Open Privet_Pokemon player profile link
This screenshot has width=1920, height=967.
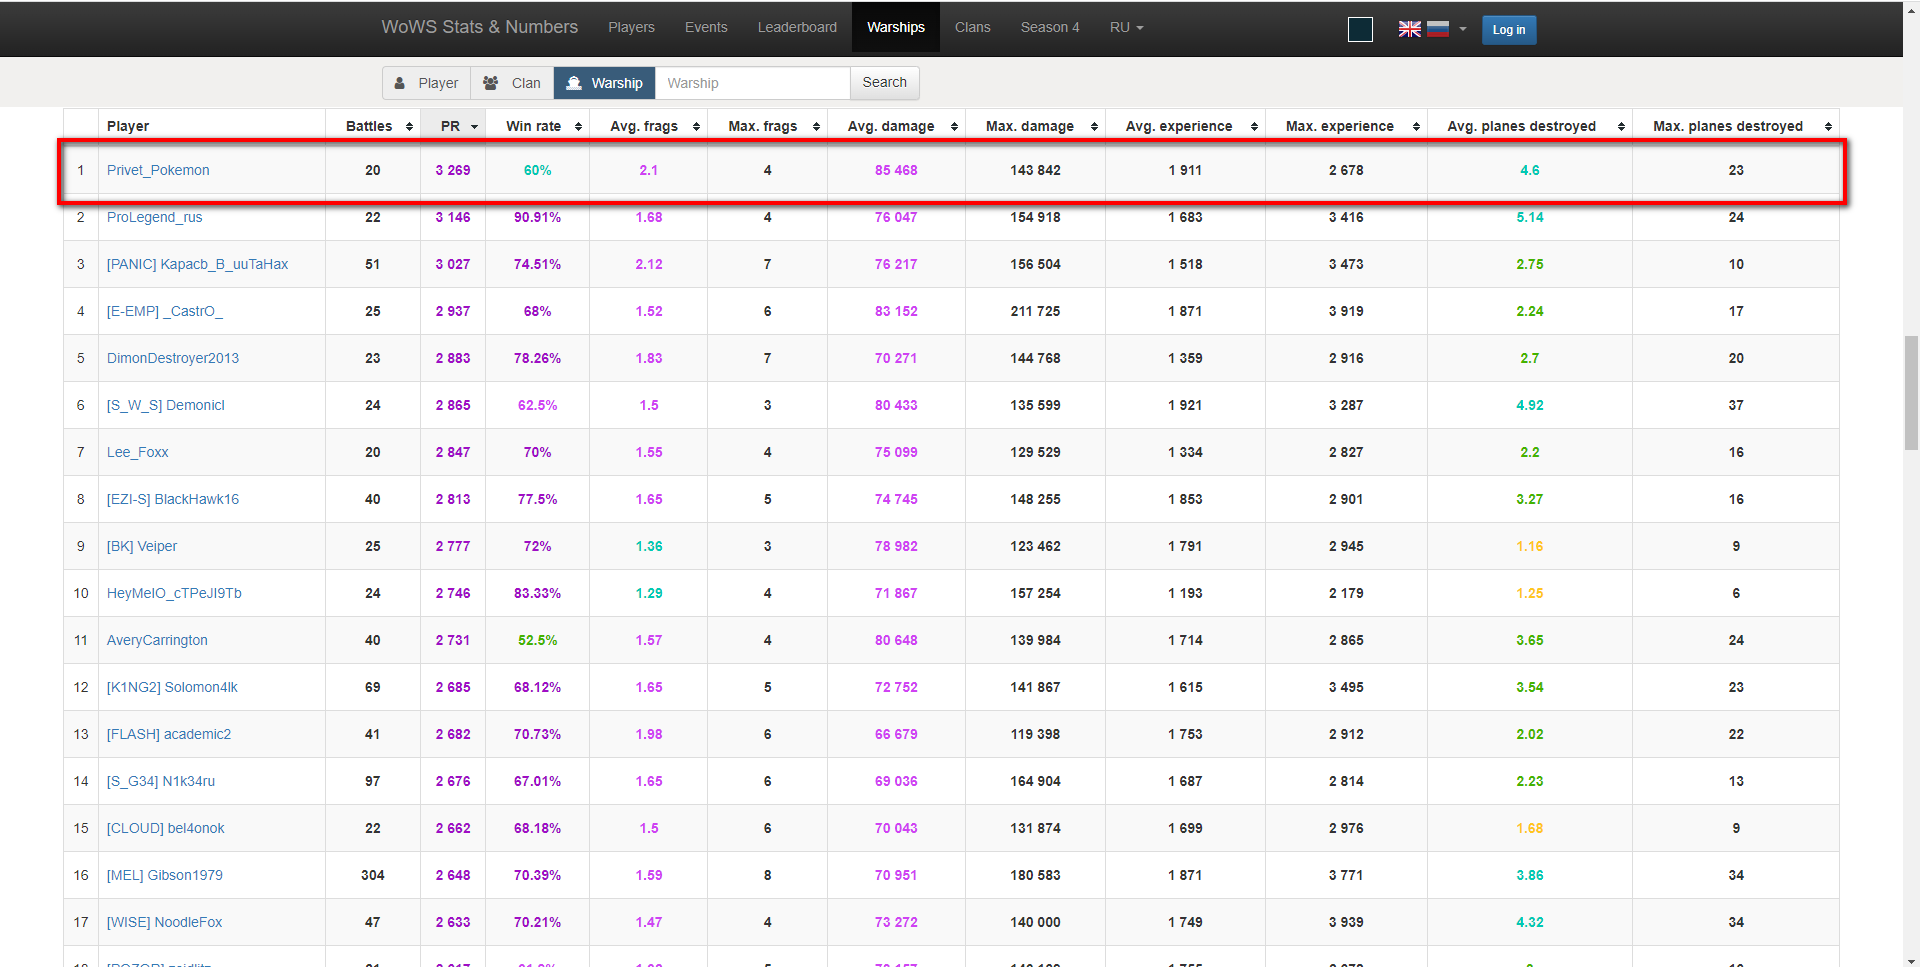(x=158, y=170)
